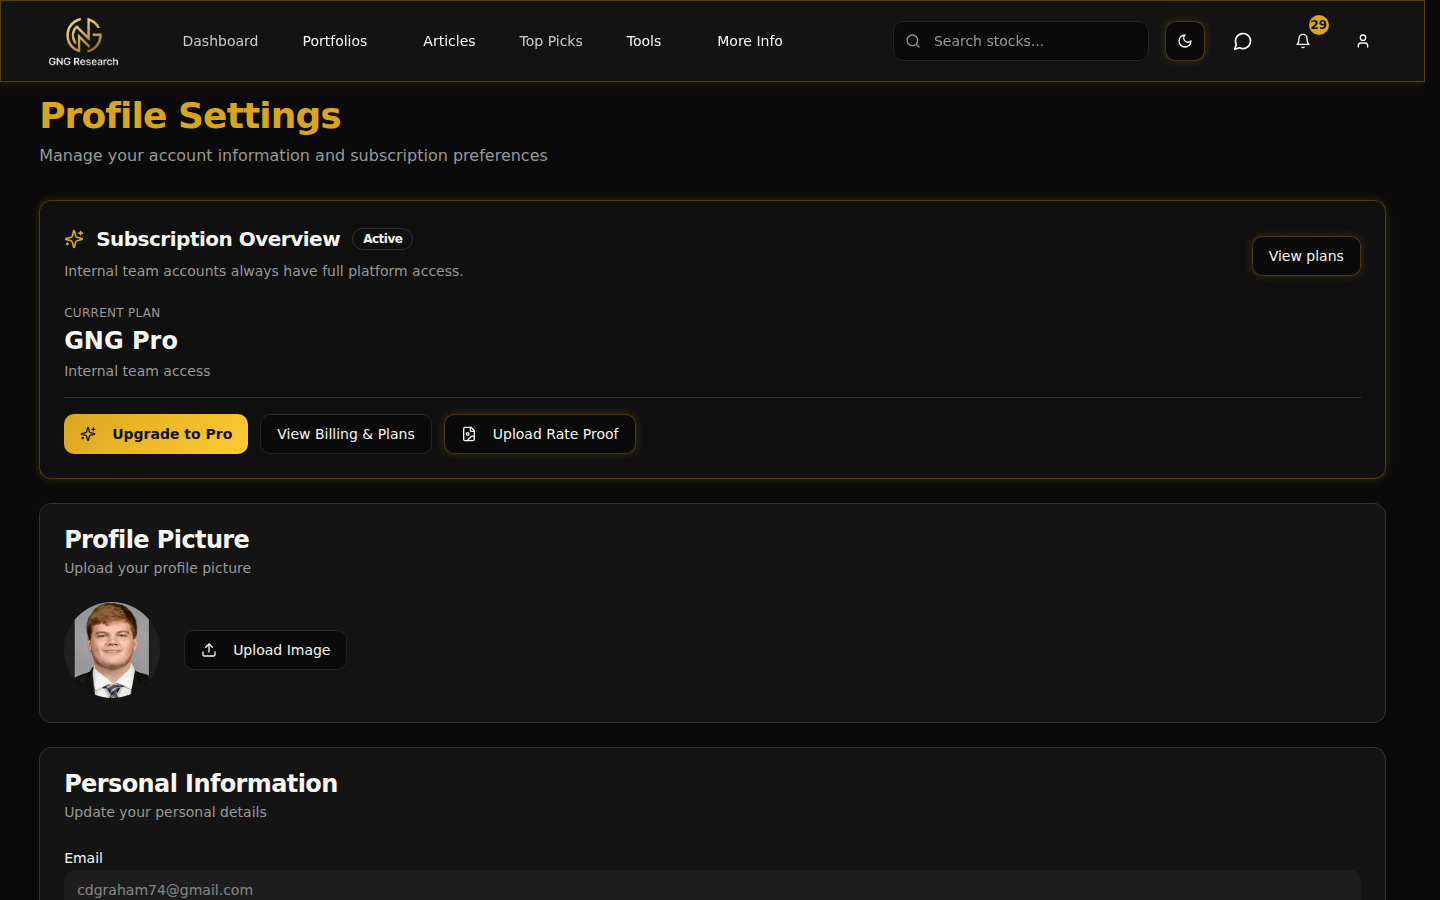Click the GNG Research logo
Image resolution: width=1440 pixels, height=900 pixels.
pos(84,42)
